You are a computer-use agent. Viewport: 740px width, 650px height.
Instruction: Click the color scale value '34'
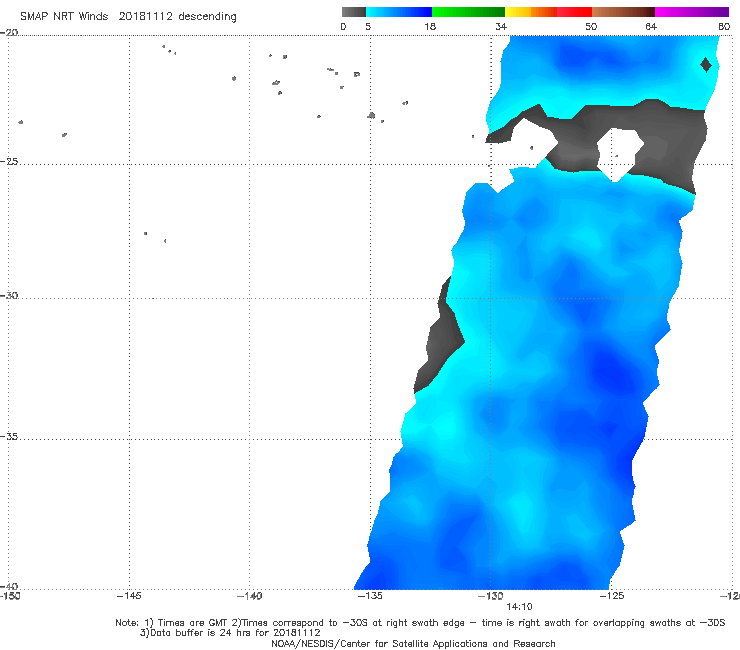pos(501,26)
